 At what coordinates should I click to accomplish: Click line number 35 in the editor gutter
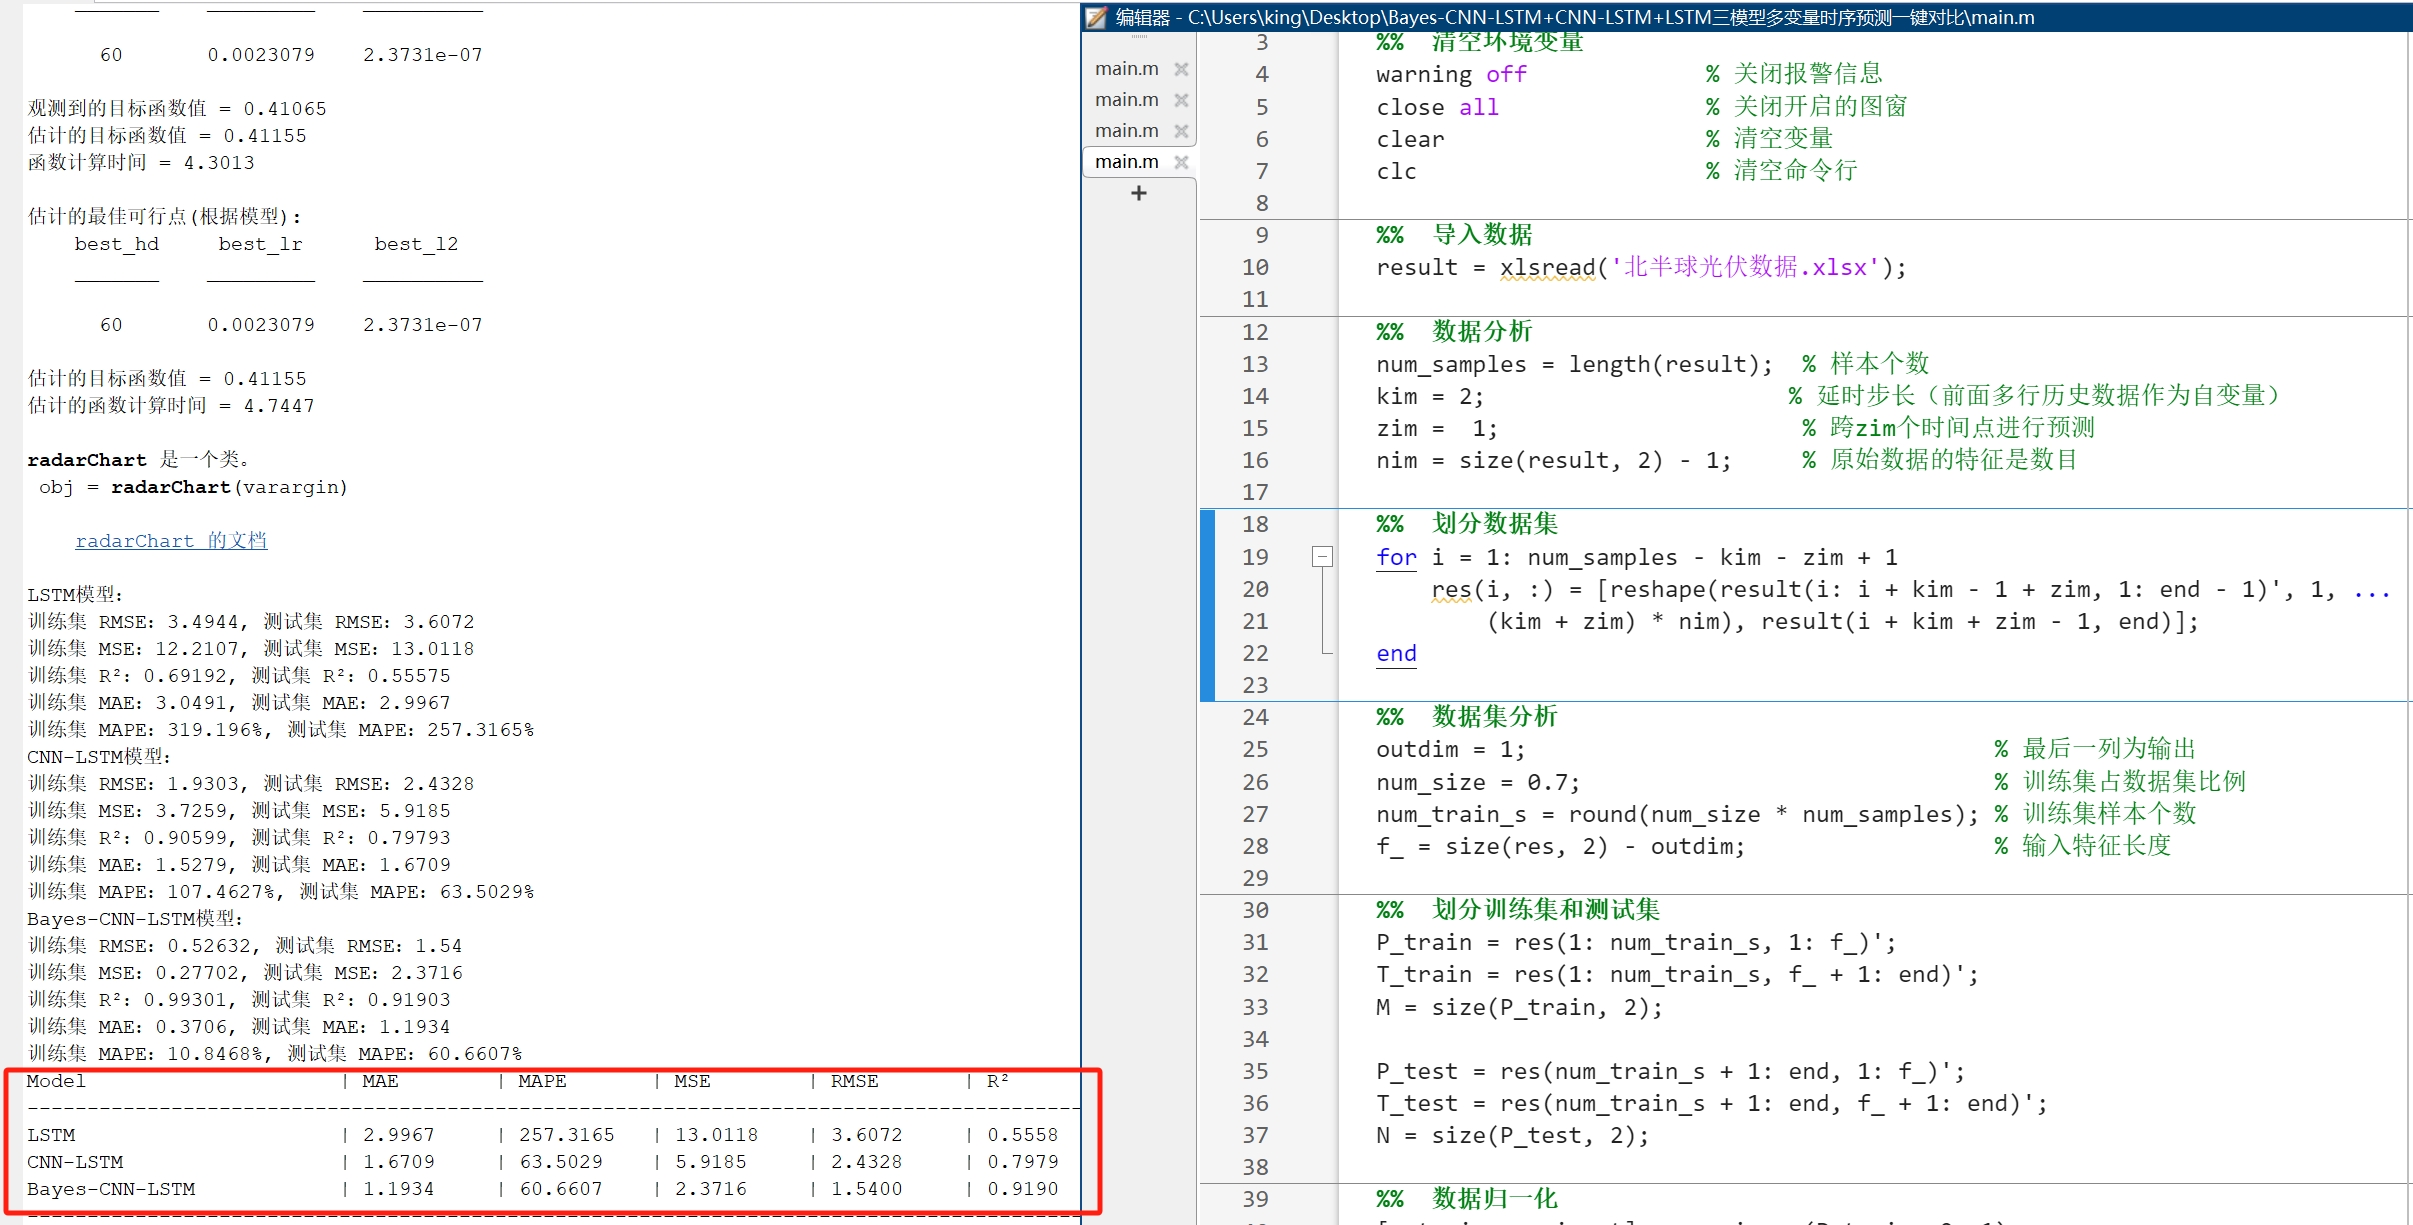(1255, 1071)
